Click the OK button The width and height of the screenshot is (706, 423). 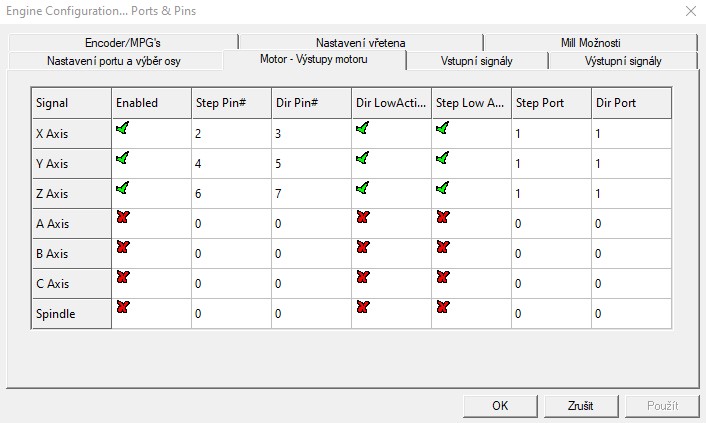pyautogui.click(x=501, y=406)
